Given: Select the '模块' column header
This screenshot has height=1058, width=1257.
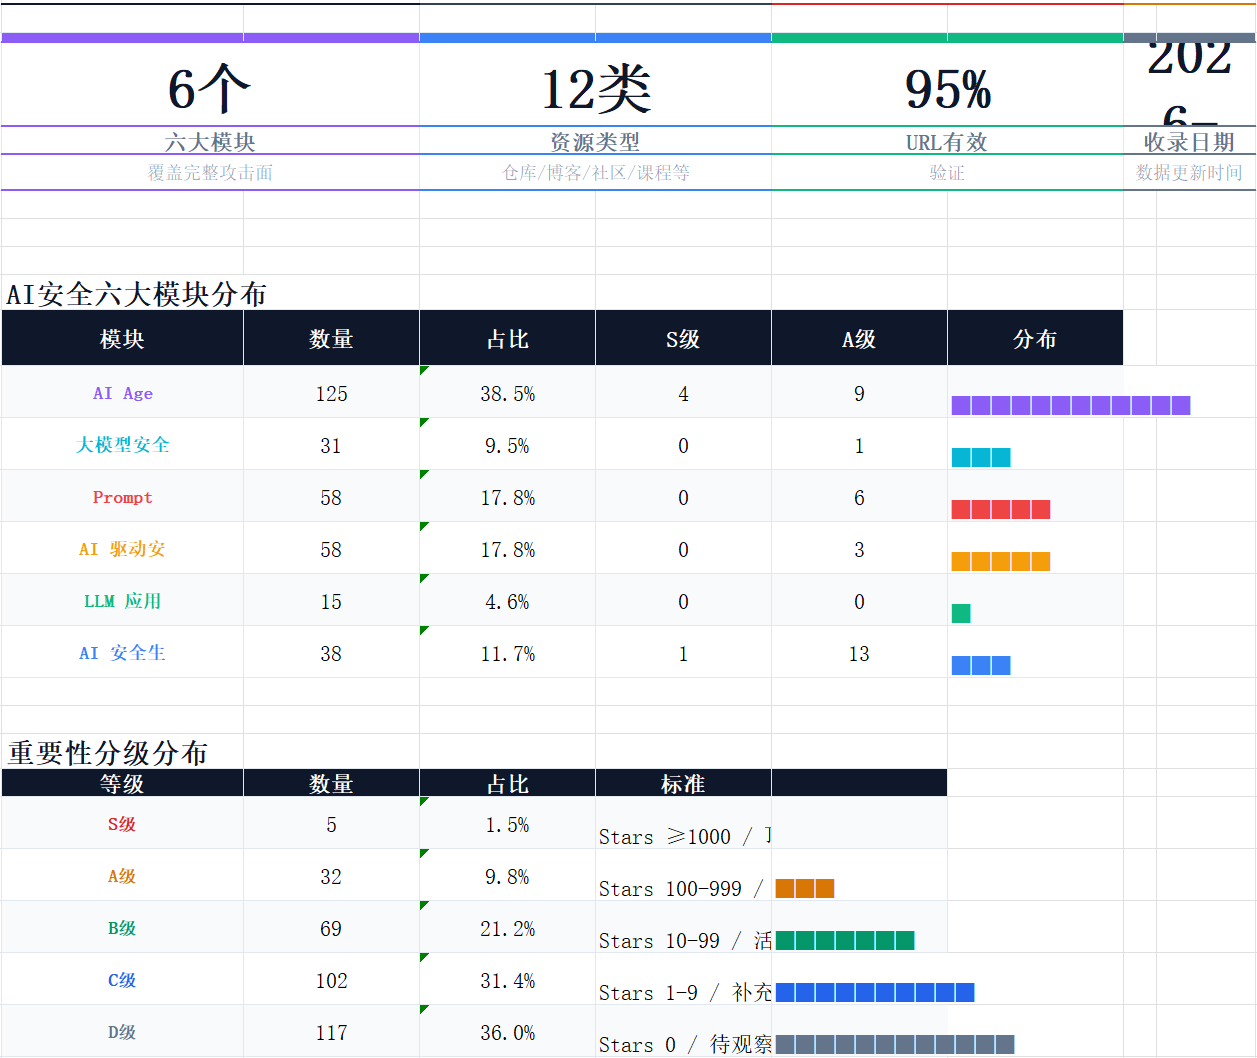Looking at the screenshot, I should 122,338.
